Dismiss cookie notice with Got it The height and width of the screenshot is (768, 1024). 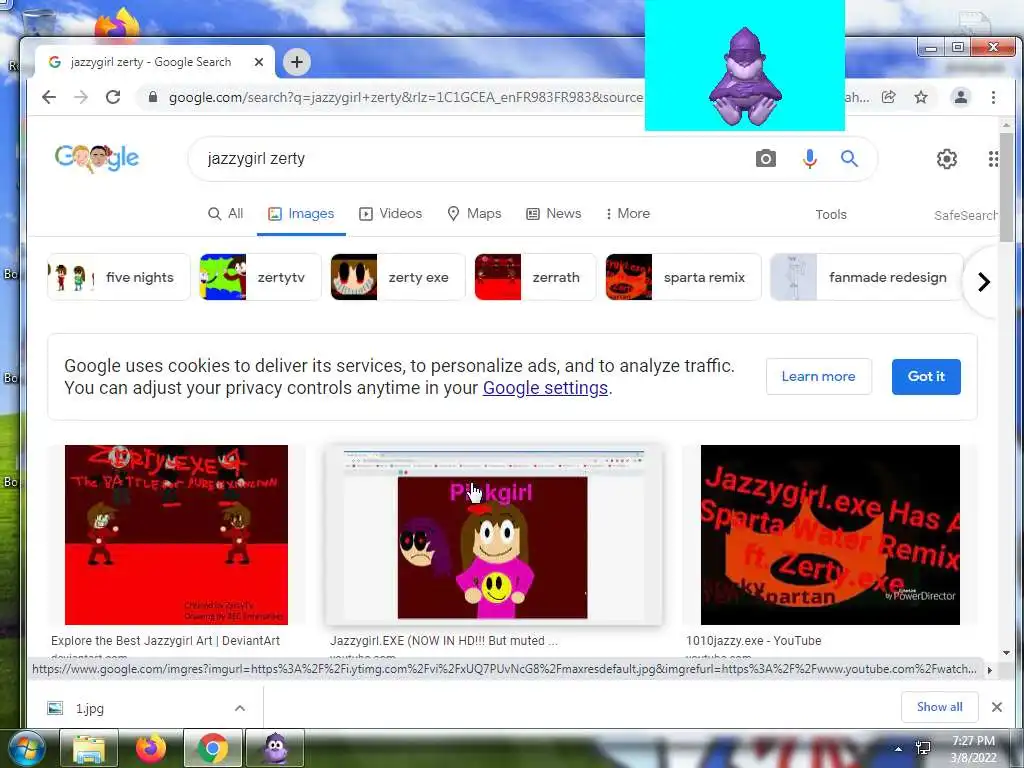click(926, 376)
